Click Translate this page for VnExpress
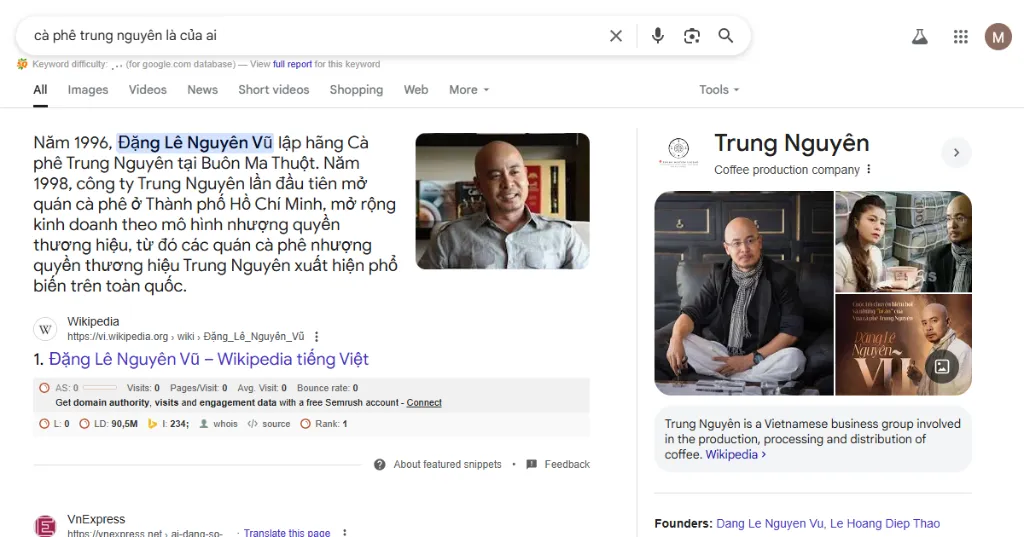This screenshot has height=537, width=1024. [x=287, y=532]
